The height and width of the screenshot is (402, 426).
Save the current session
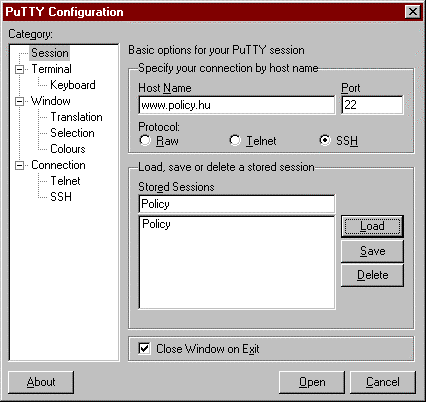pyautogui.click(x=372, y=251)
